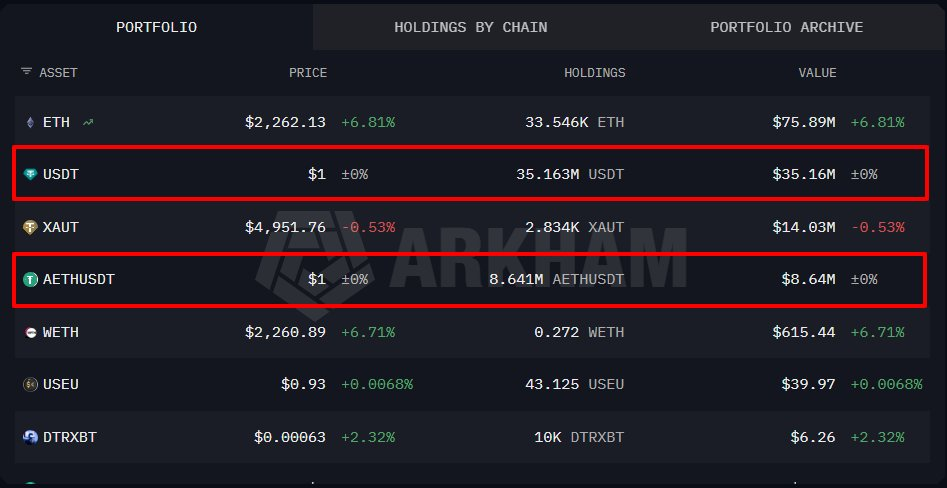
Task: Click the Asset column header
Action: click(x=58, y=73)
